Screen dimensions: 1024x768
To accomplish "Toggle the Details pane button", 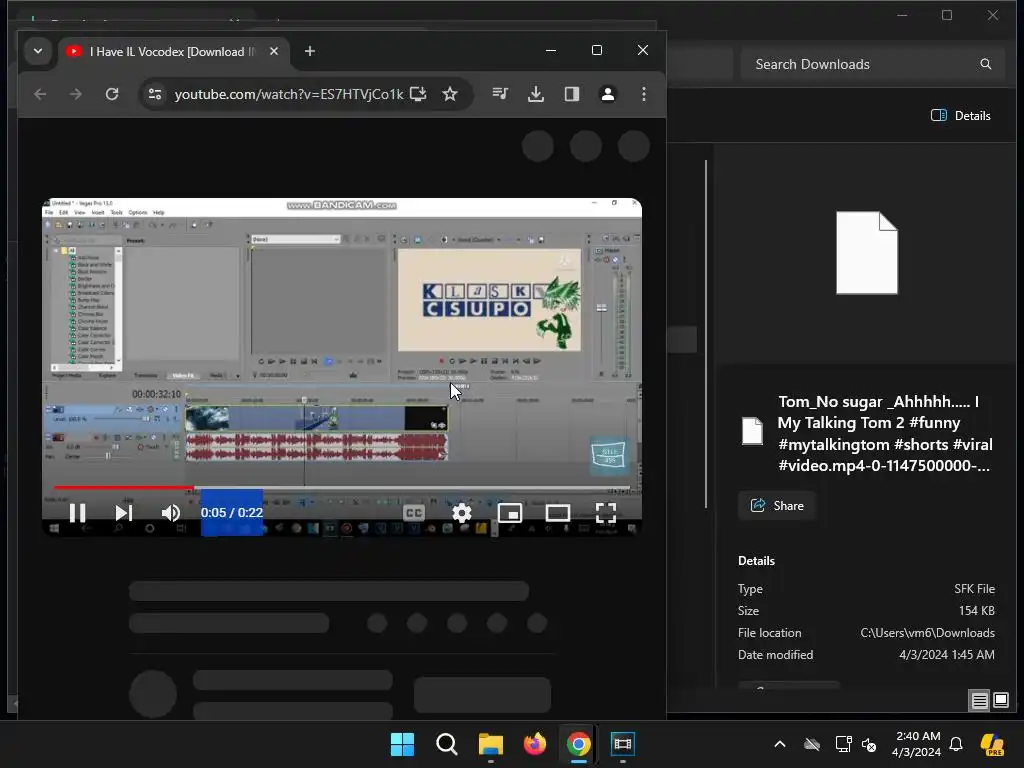I will coord(961,116).
